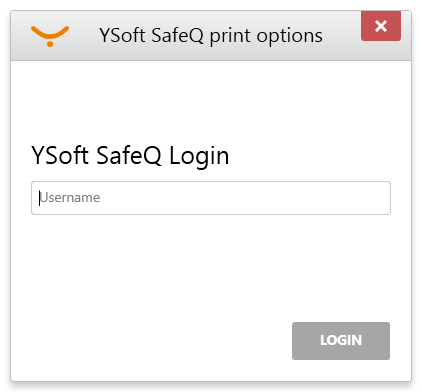Dismiss the dialog using the red close button
422x392 pixels.
pyautogui.click(x=381, y=26)
